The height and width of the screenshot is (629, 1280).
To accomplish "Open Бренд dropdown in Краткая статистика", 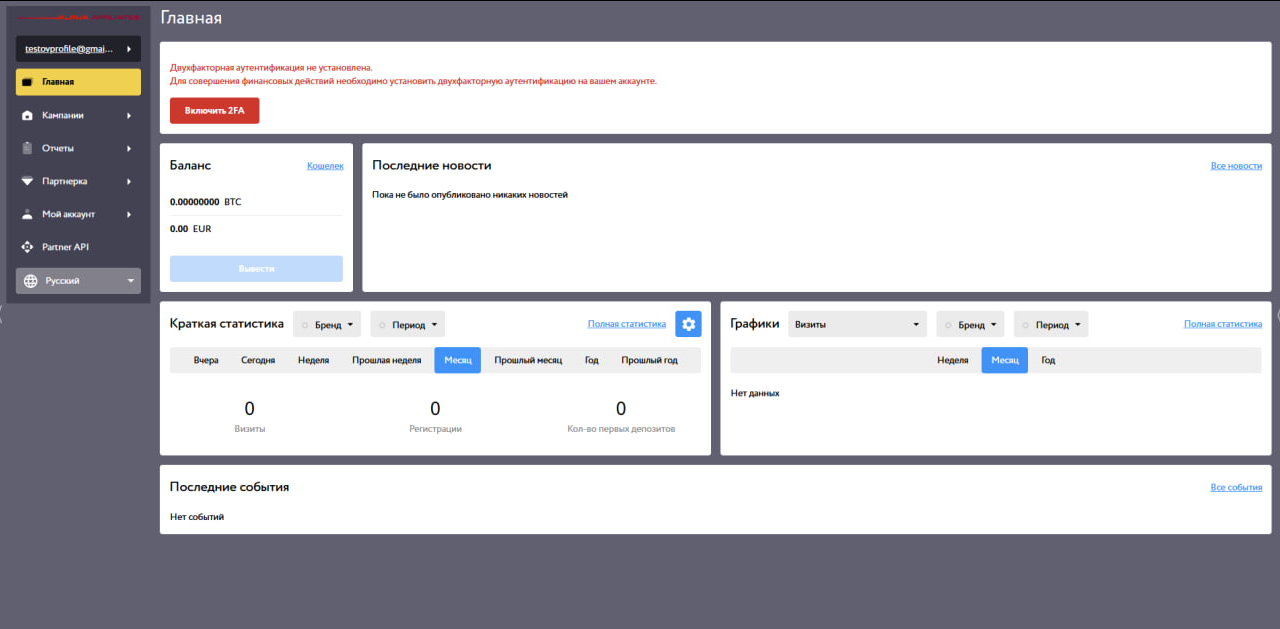I will click(x=327, y=325).
